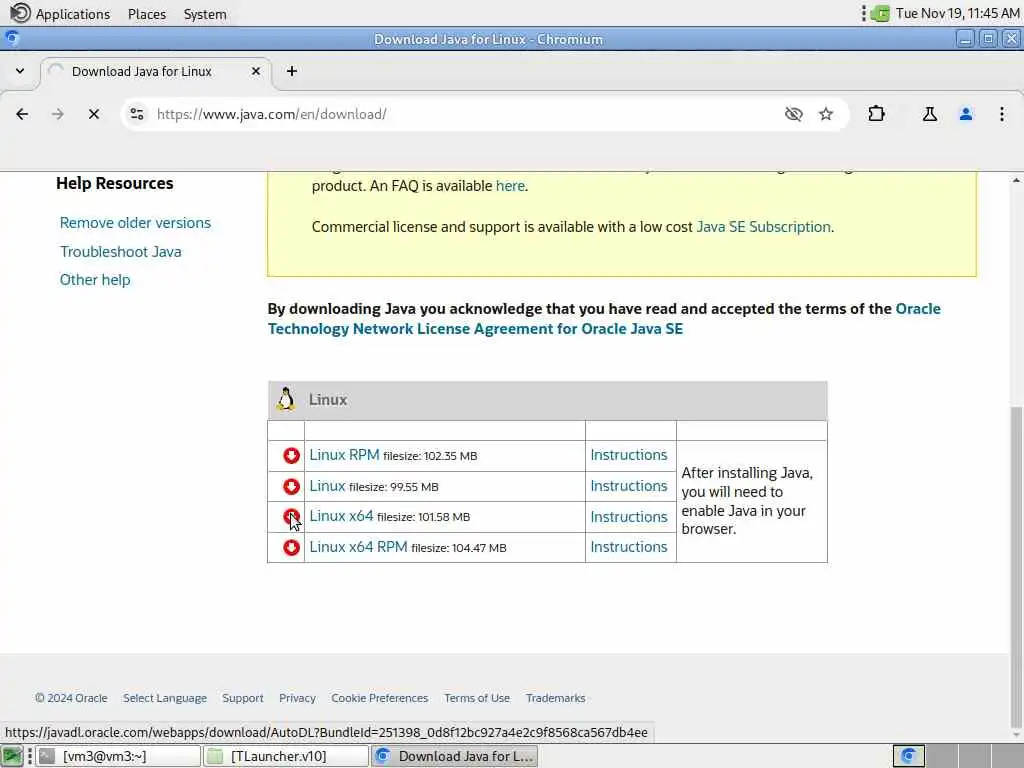Click the crossed-eye tracking protection icon
Screen dimensions: 1024x768
pos(793,114)
